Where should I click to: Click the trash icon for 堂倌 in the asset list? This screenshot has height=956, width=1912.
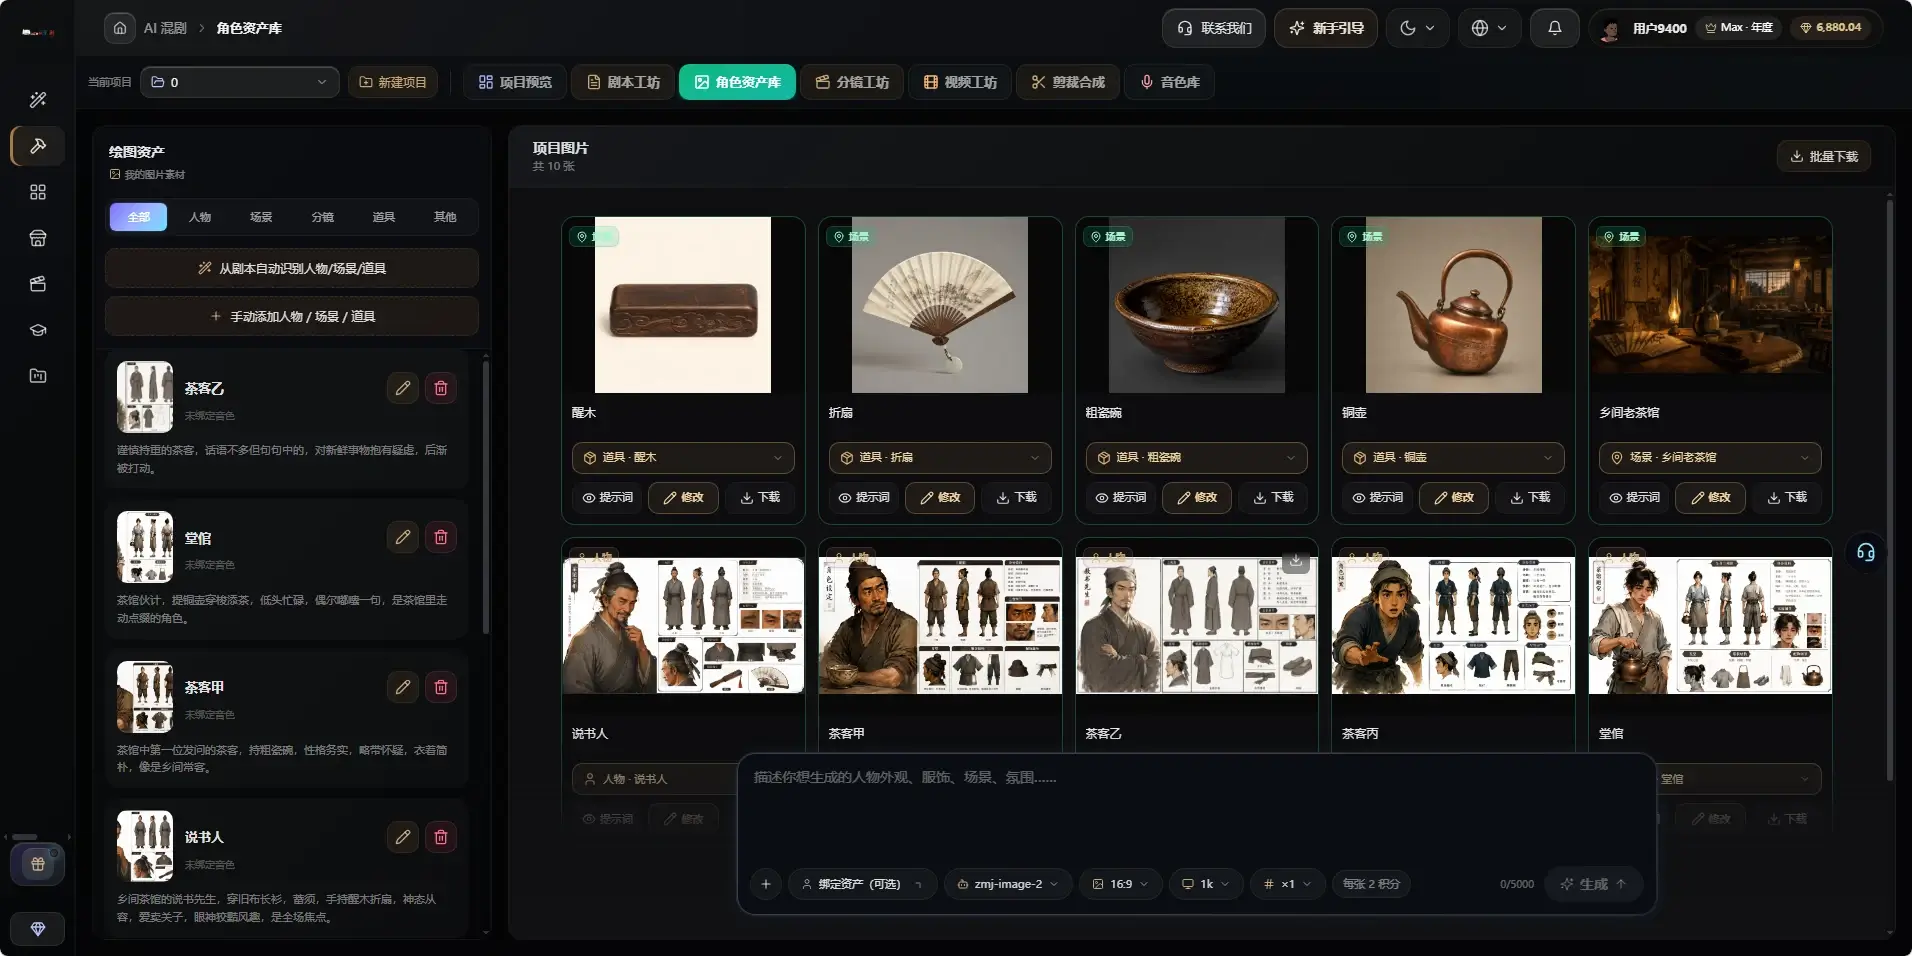(441, 537)
